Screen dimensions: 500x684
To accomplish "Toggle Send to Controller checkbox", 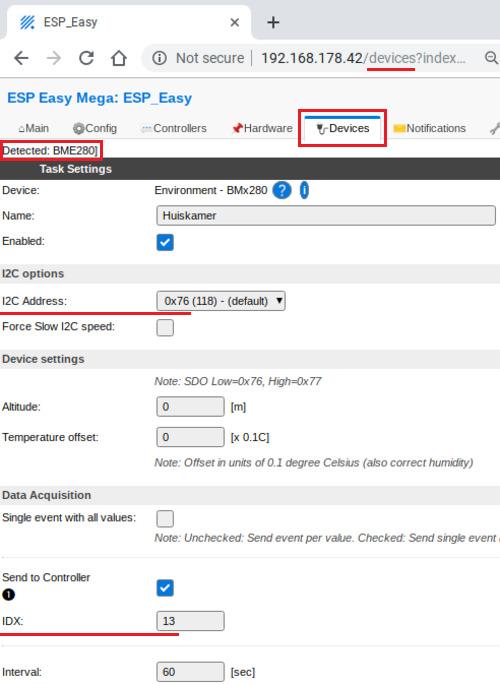I will (165, 588).
